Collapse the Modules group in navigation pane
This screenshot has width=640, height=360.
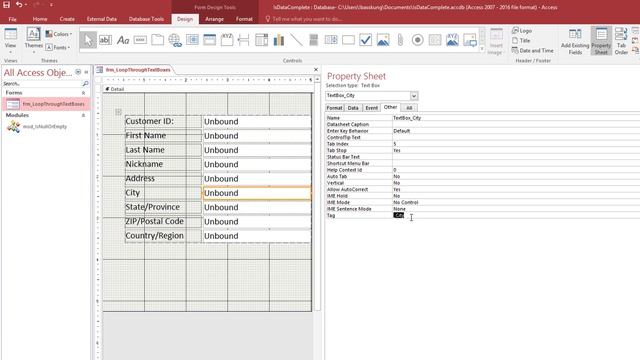84,115
